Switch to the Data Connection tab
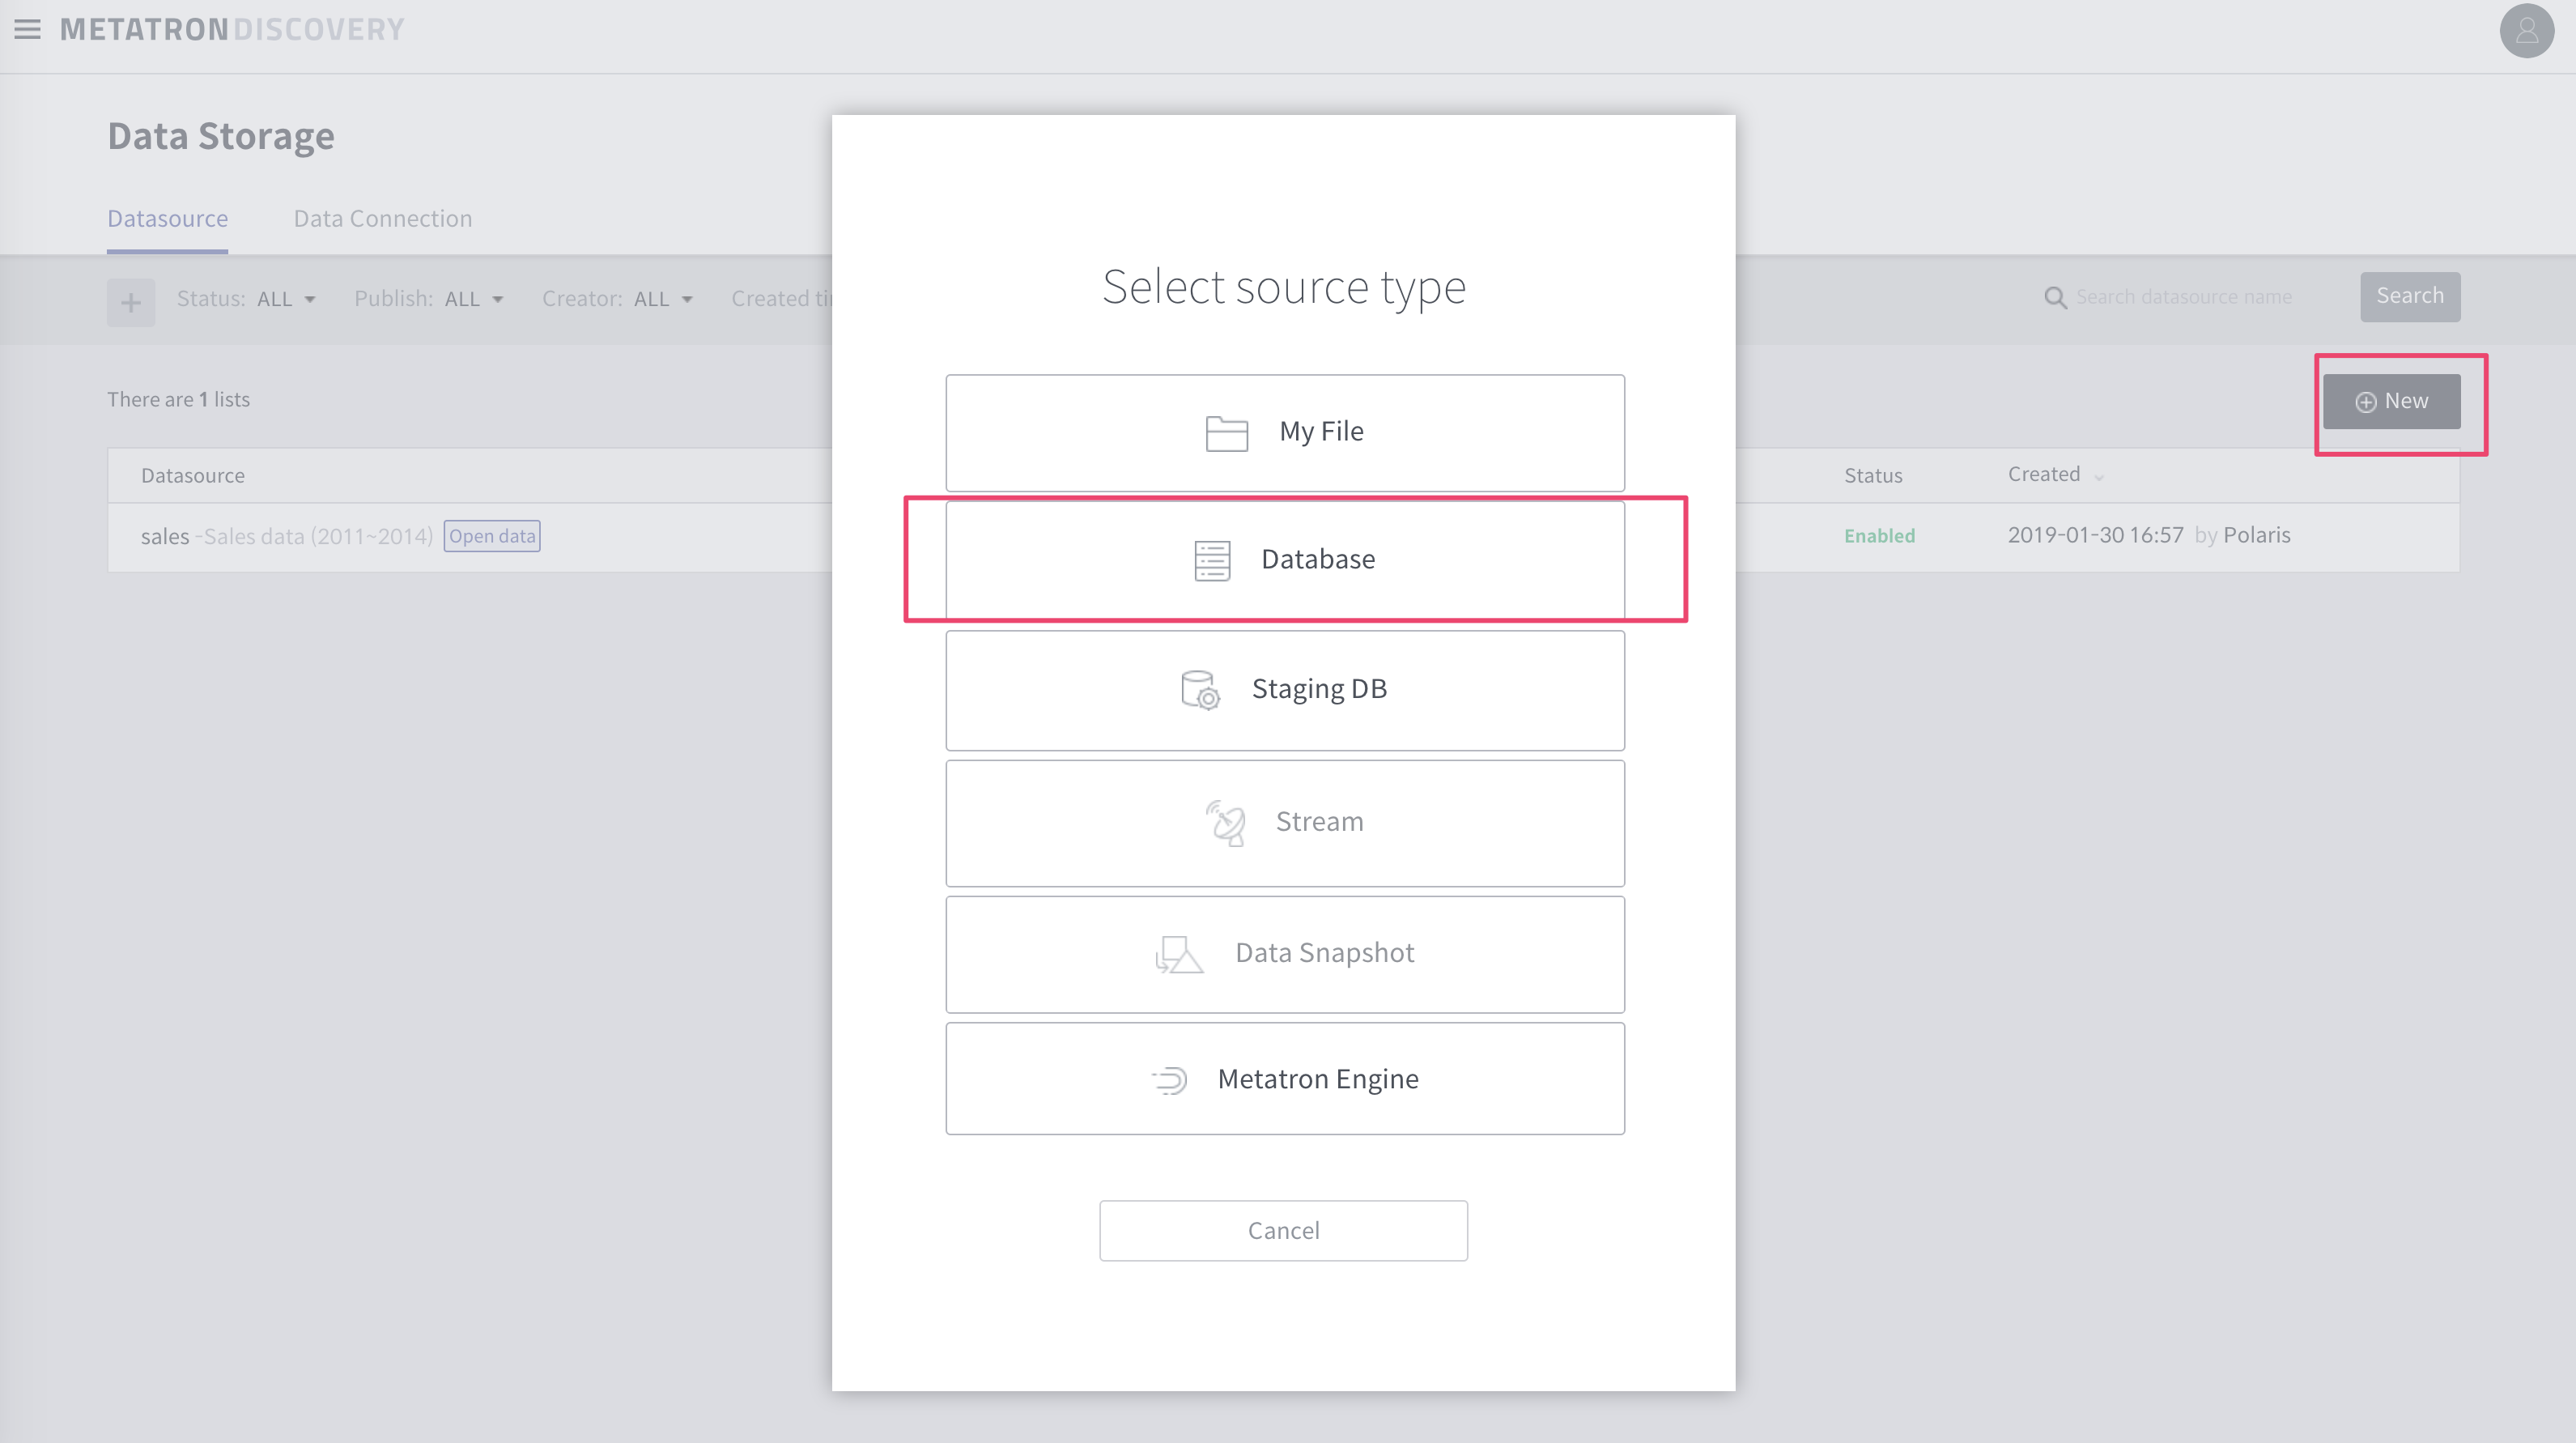The width and height of the screenshot is (2576, 1443). [382, 218]
